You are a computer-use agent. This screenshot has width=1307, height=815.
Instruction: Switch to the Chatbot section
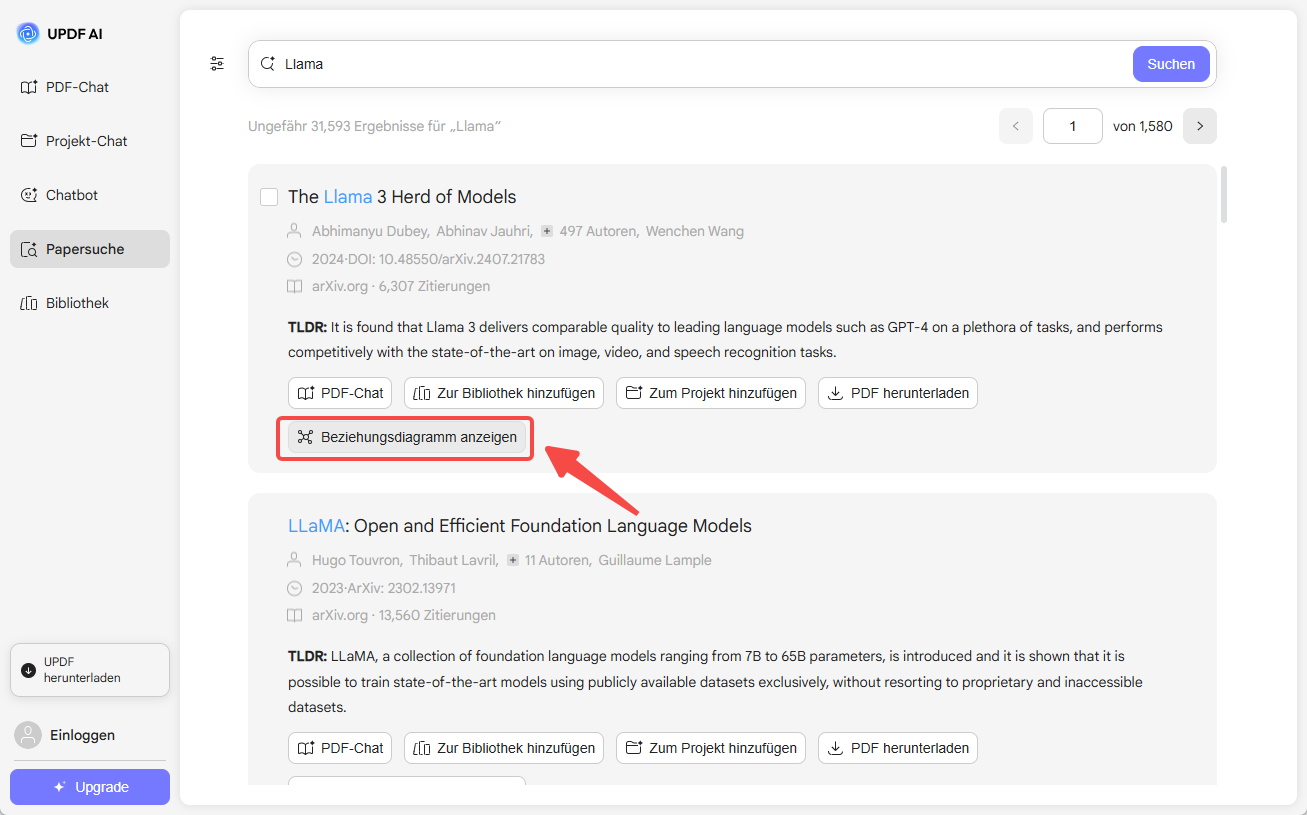pyautogui.click(x=90, y=195)
